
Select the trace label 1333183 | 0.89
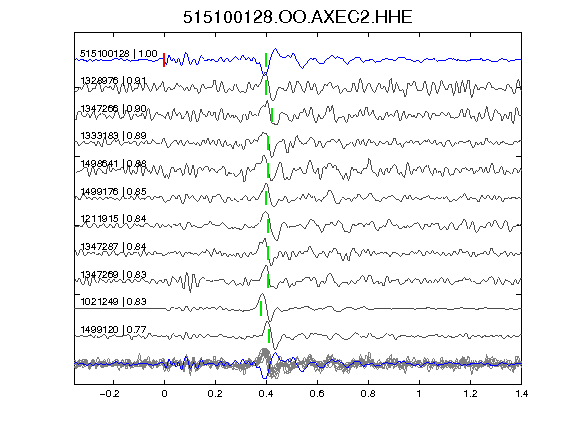coord(113,136)
